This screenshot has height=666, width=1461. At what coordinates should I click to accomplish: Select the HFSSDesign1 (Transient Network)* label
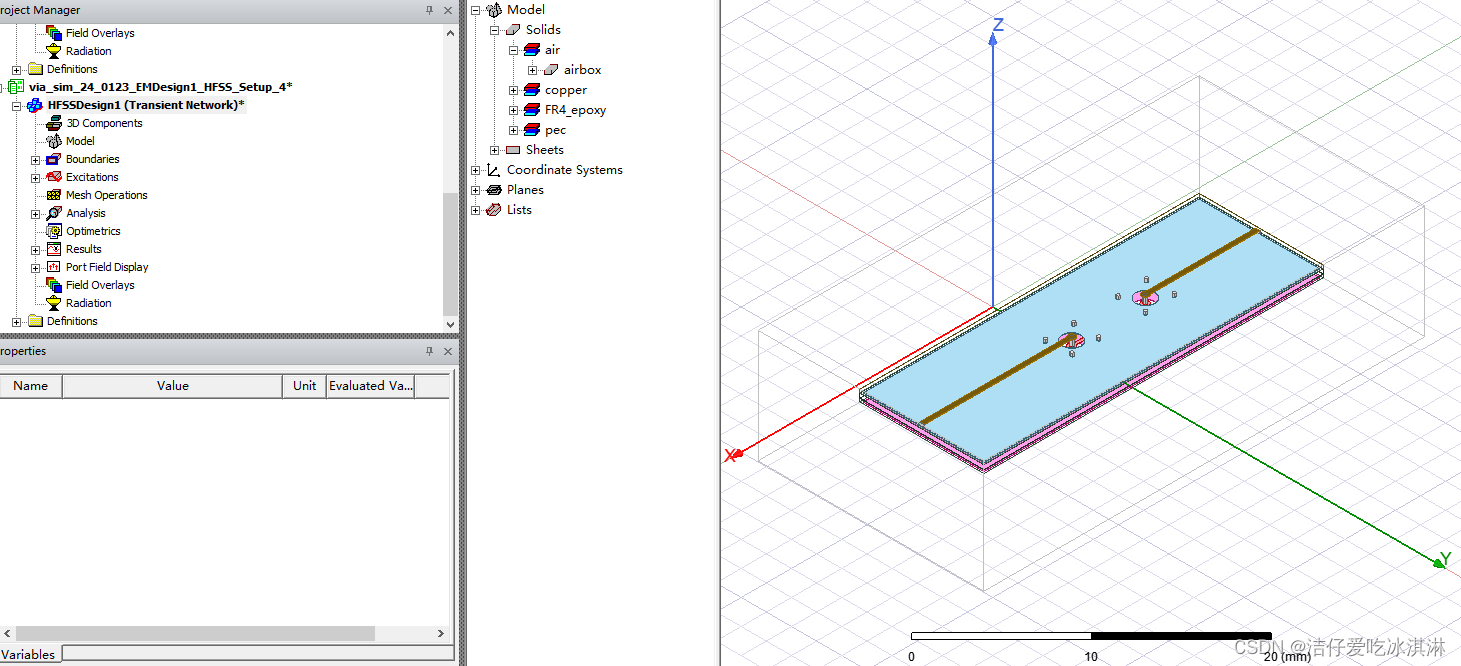pos(146,105)
